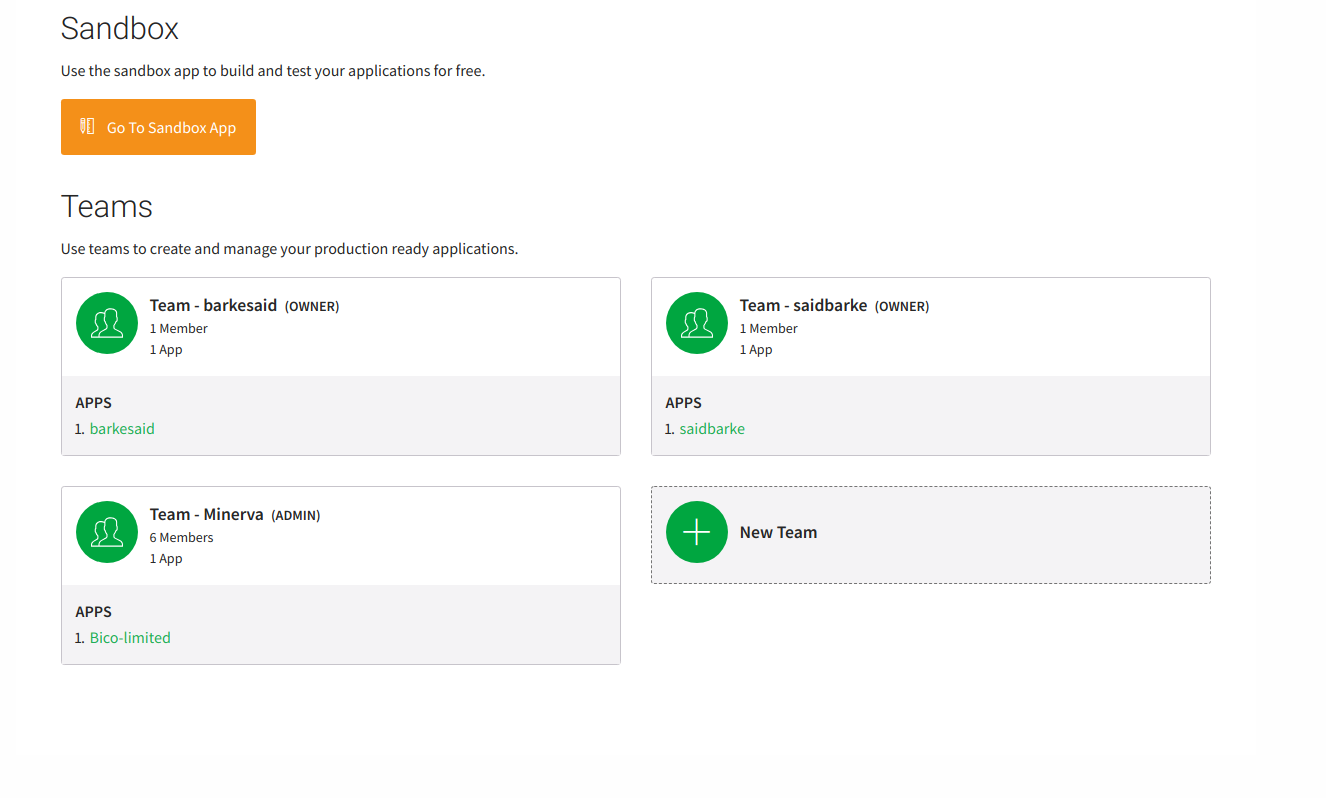Click the pencil-ruler icon on the Sandbox button
This screenshot has height=798, width=1326.
[x=87, y=126]
